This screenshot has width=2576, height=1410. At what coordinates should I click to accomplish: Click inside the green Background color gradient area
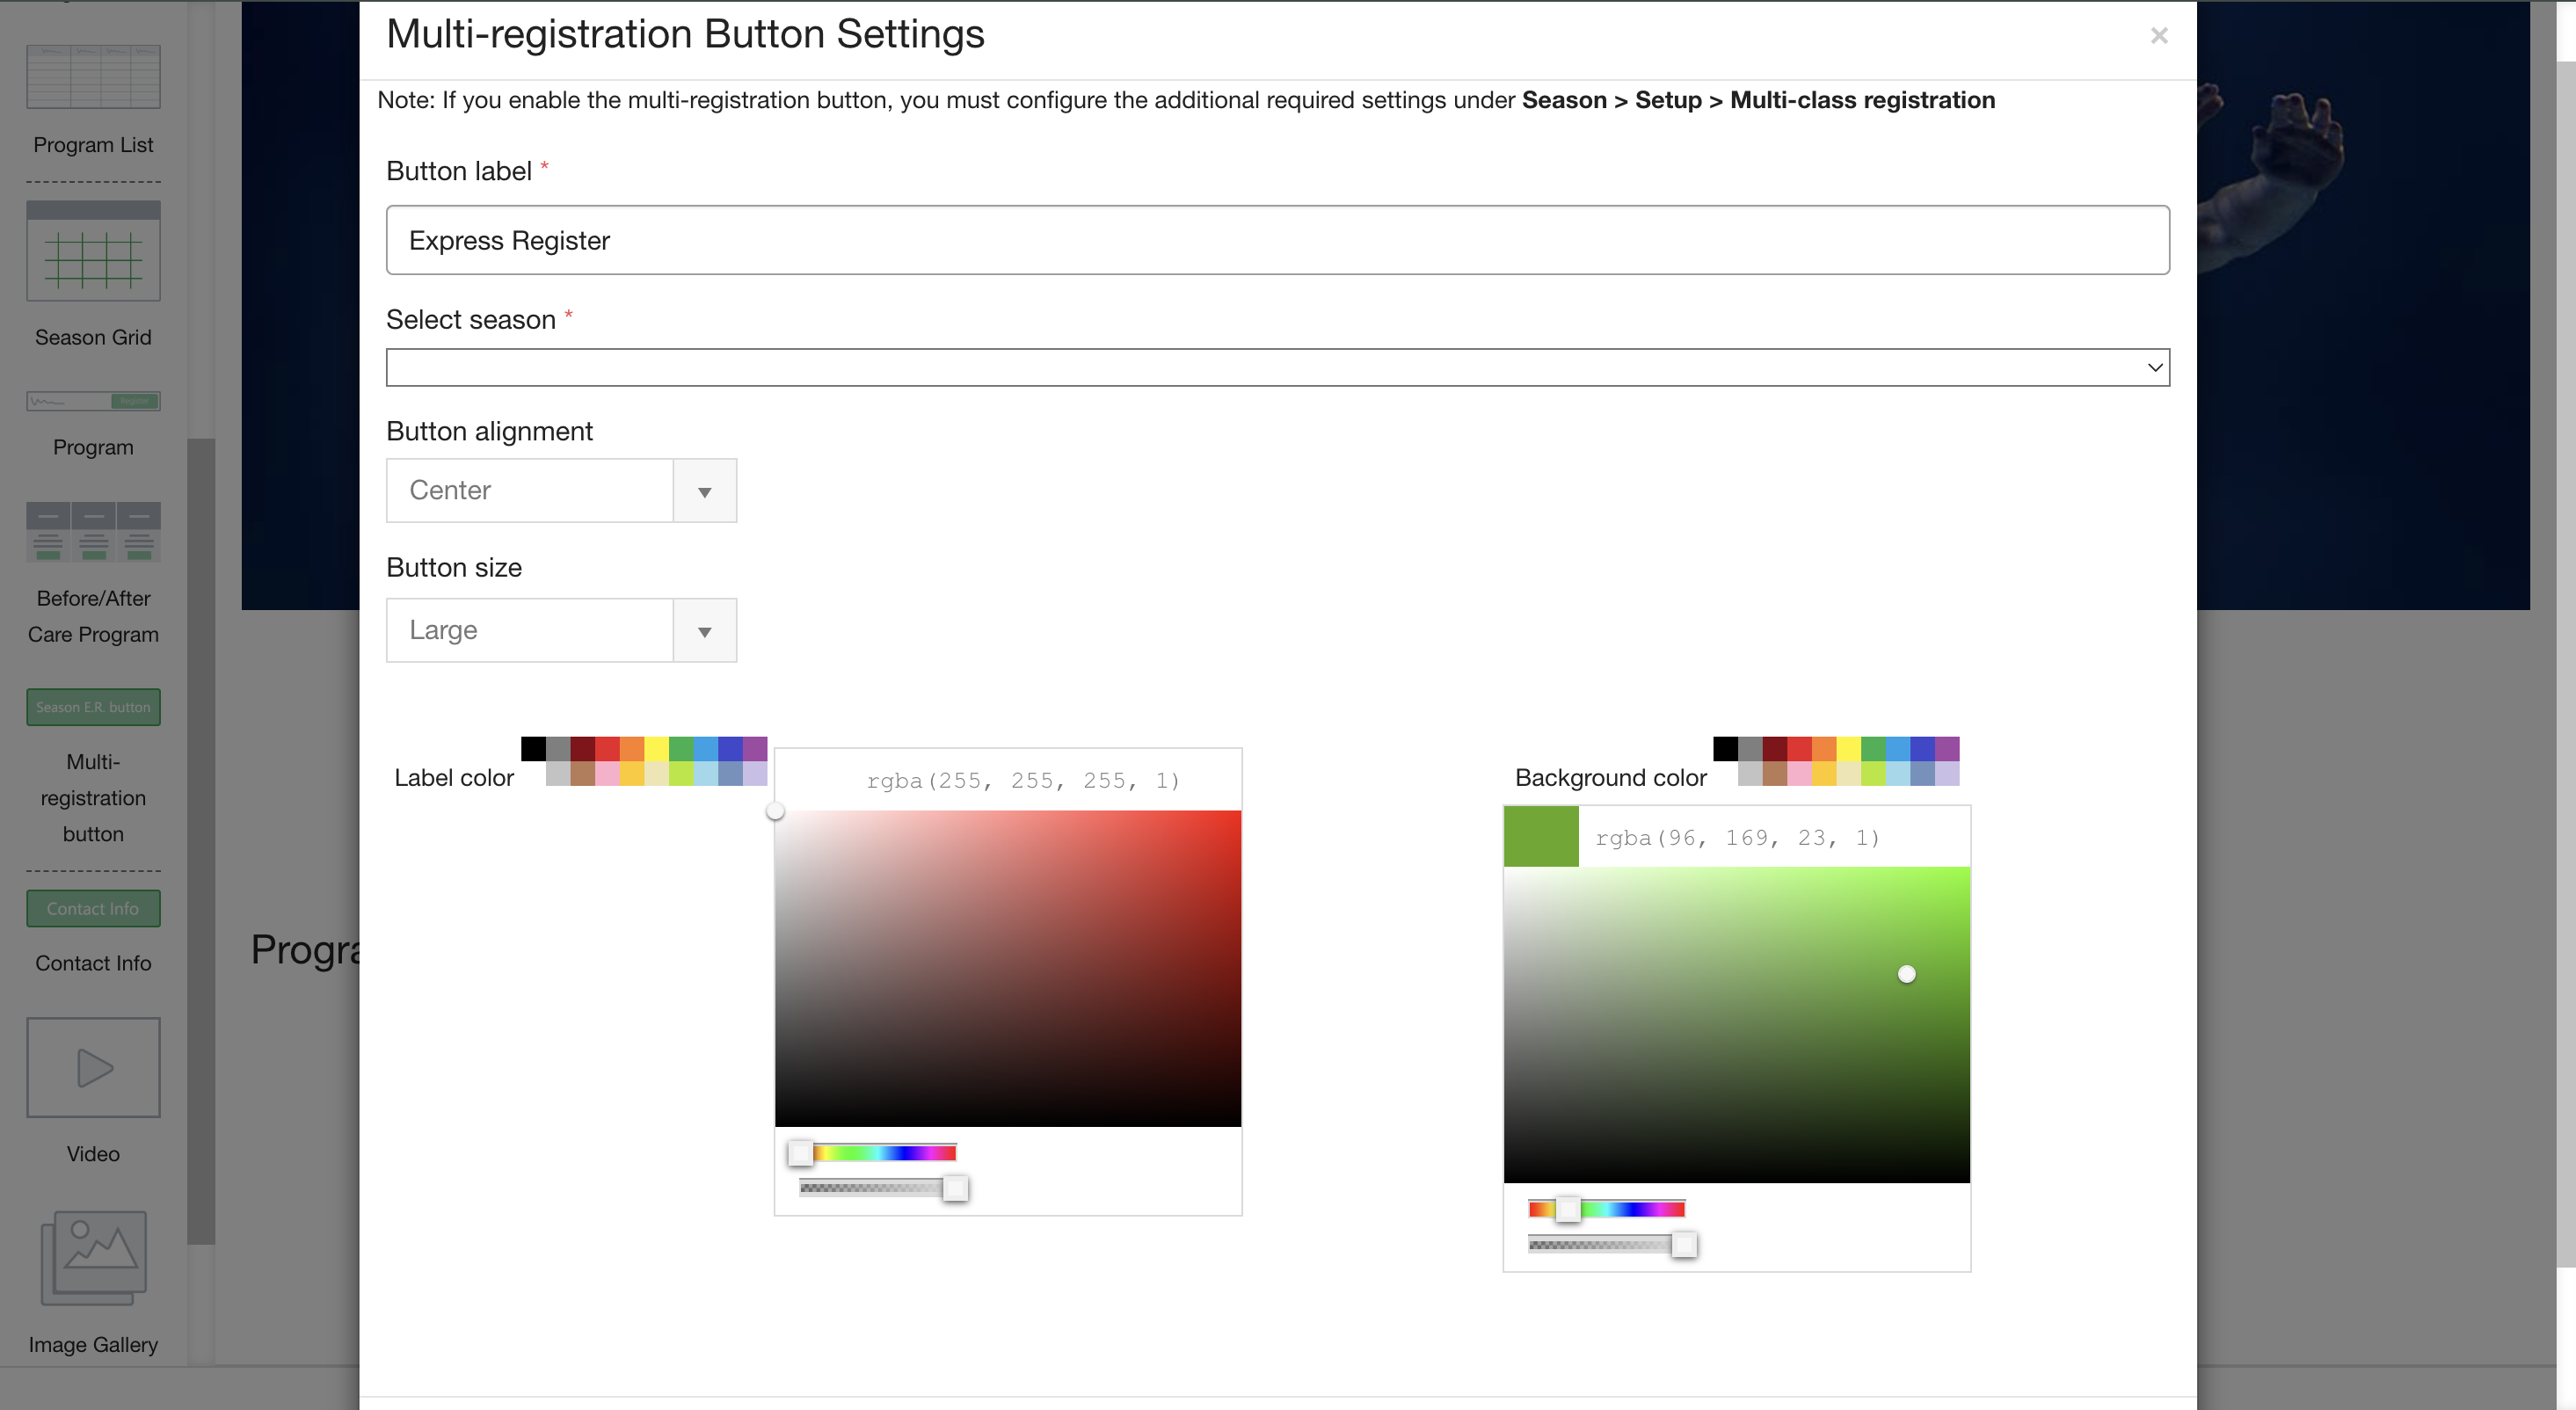click(x=1736, y=1025)
